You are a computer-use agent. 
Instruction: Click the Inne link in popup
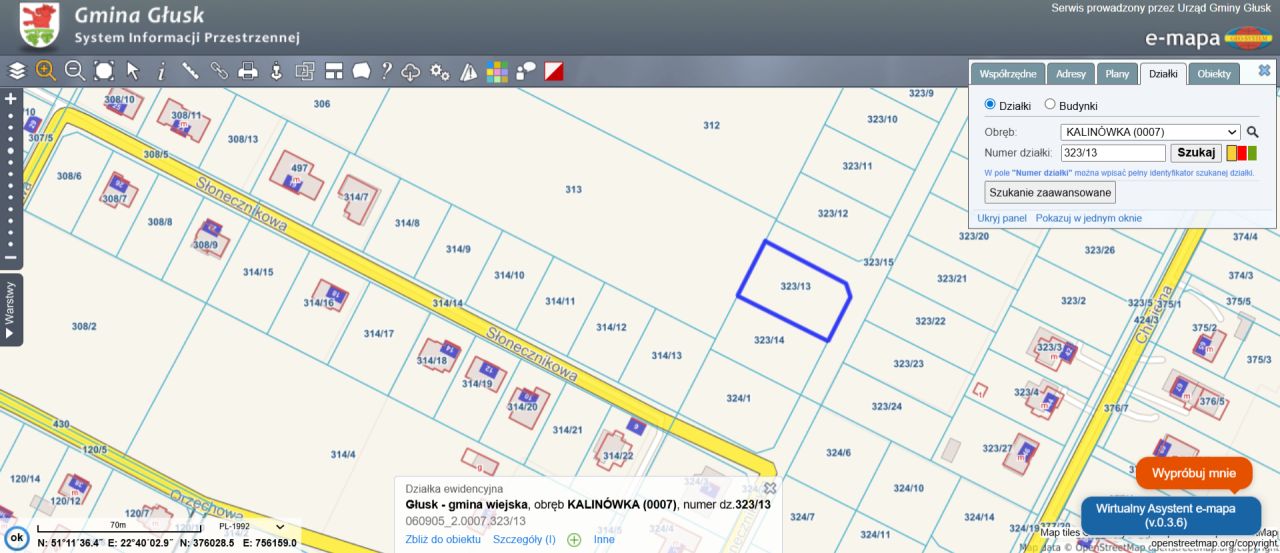point(604,540)
